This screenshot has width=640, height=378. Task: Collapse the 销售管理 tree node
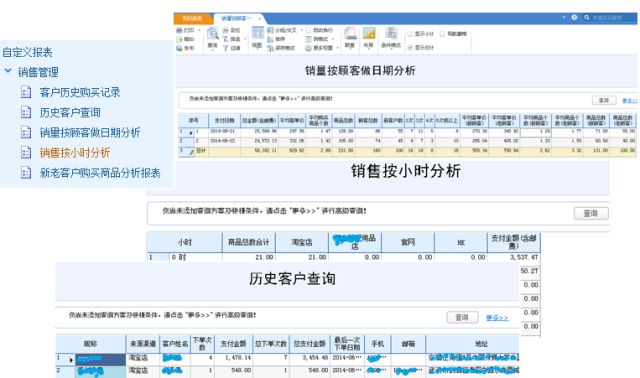[x=8, y=71]
